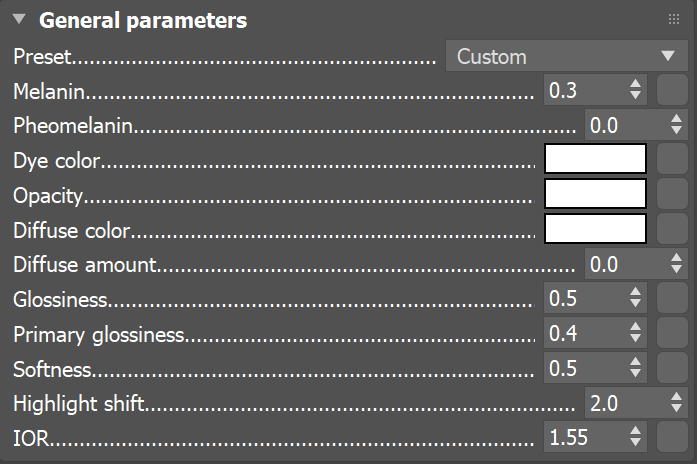Image resolution: width=697 pixels, height=464 pixels.
Task: Open the Preset dropdown
Action: pyautogui.click(x=566, y=57)
